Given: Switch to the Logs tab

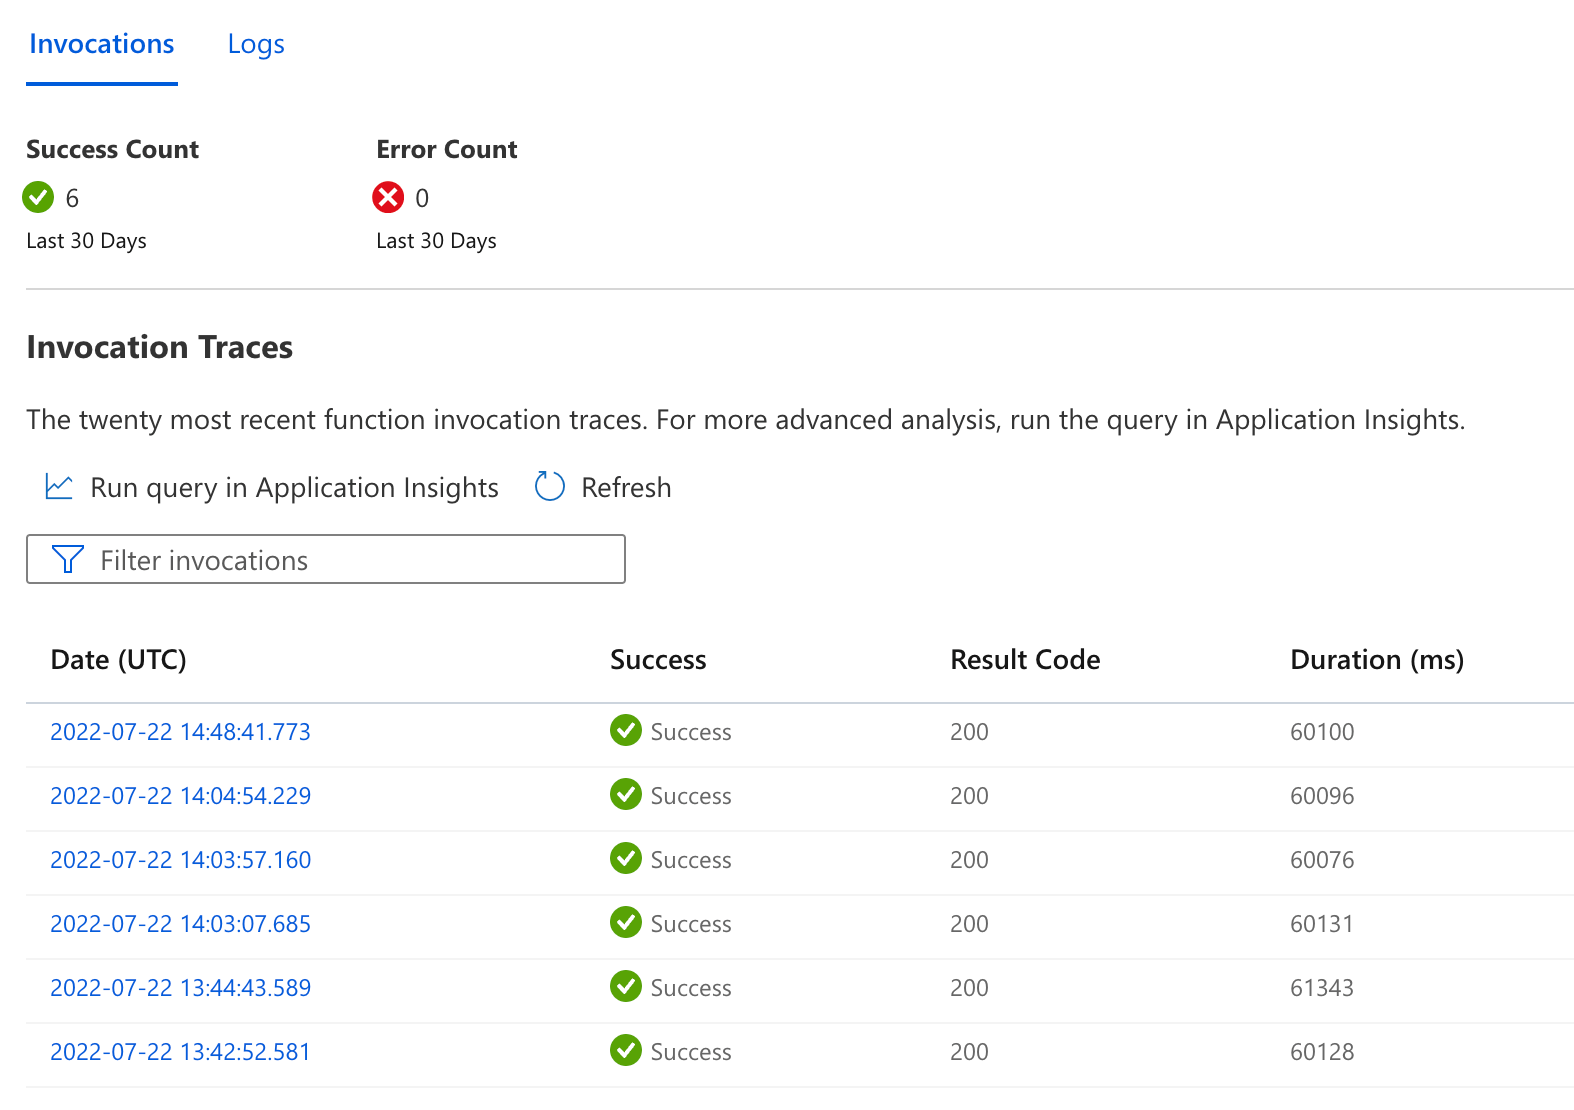Looking at the screenshot, I should click(x=256, y=45).
